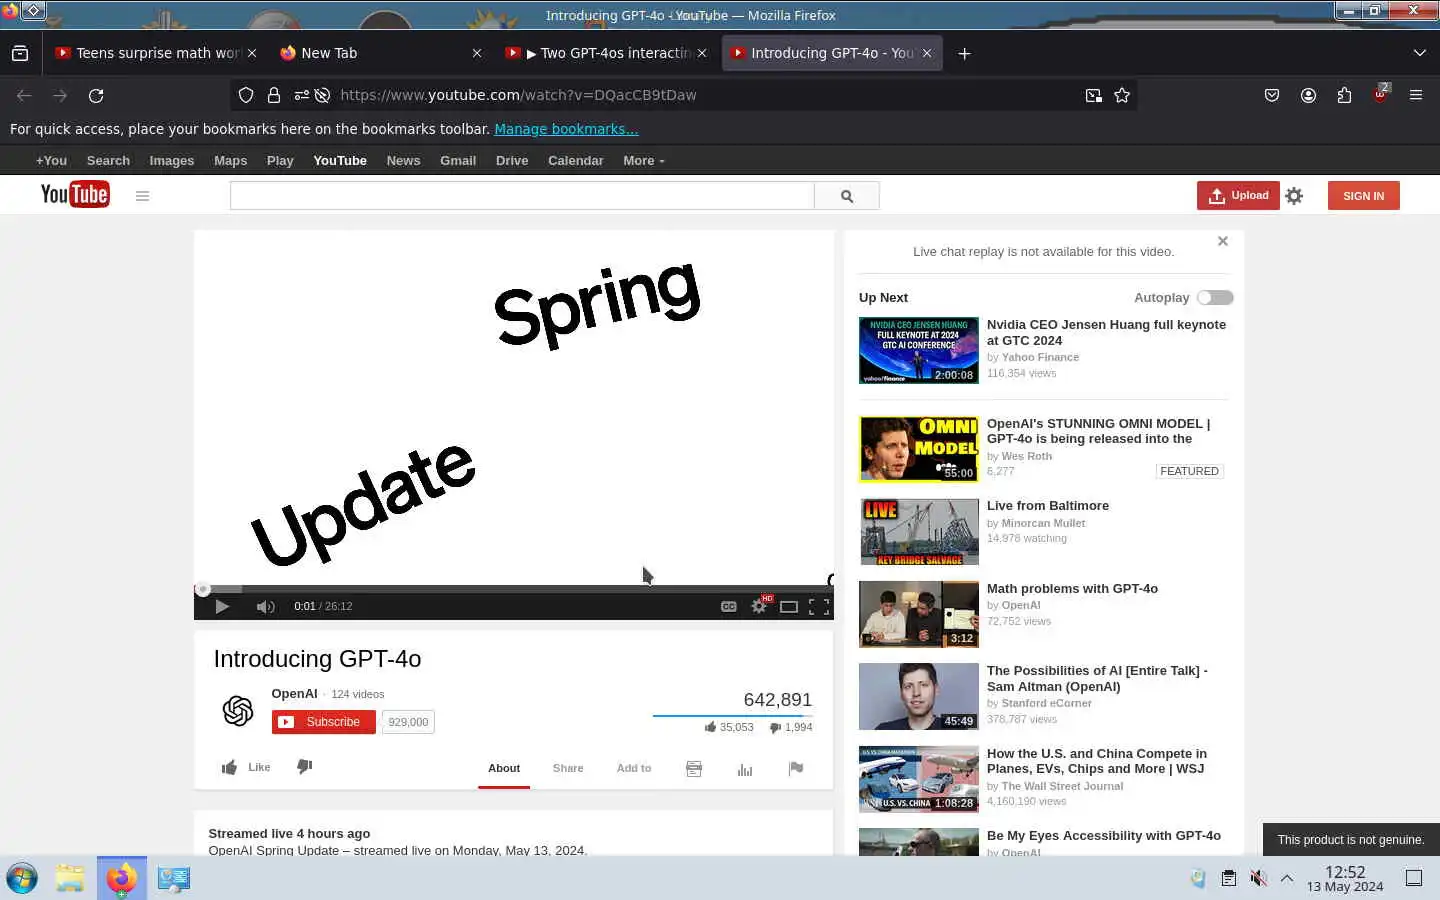The height and width of the screenshot is (900, 1440).
Task: Open a new browser tab with plus
Action: coord(964,53)
